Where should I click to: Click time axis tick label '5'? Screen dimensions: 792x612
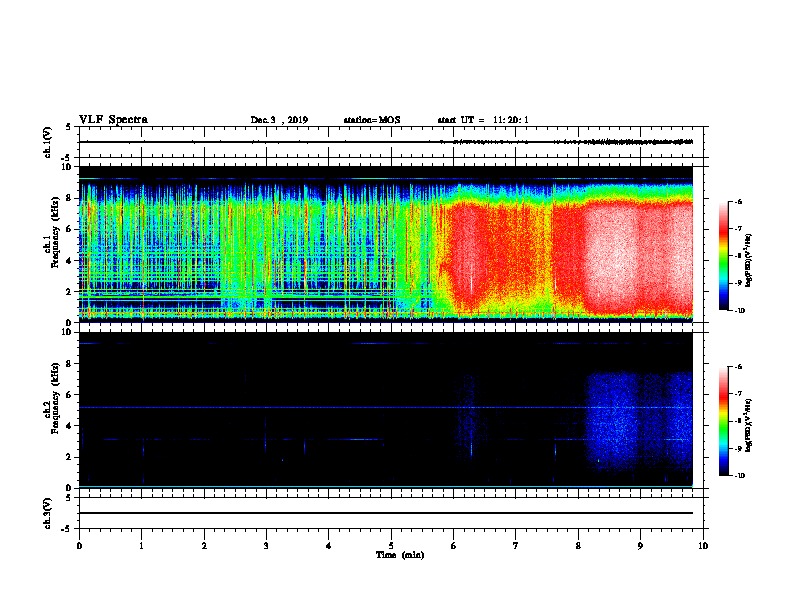click(391, 546)
